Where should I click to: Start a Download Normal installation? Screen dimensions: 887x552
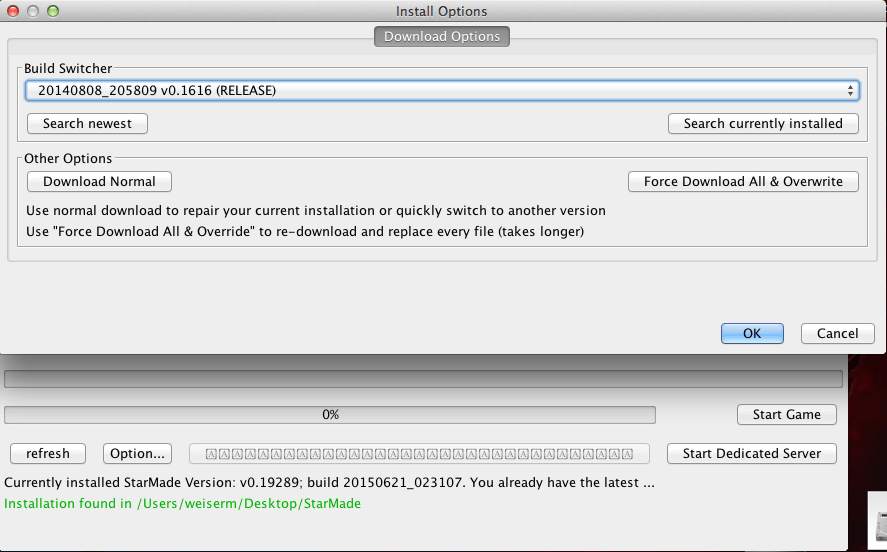(99, 181)
